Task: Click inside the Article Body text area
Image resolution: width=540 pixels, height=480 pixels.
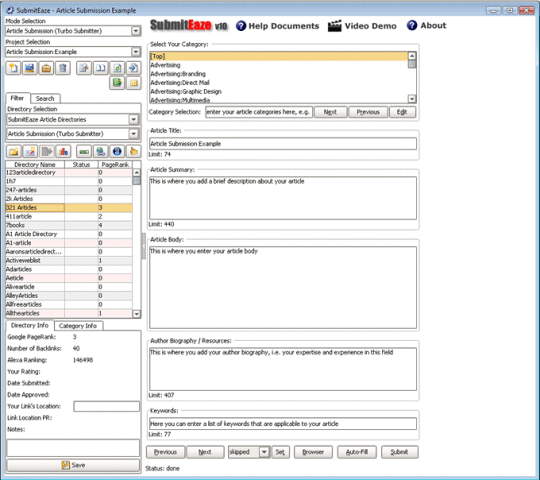Action: [x=283, y=288]
